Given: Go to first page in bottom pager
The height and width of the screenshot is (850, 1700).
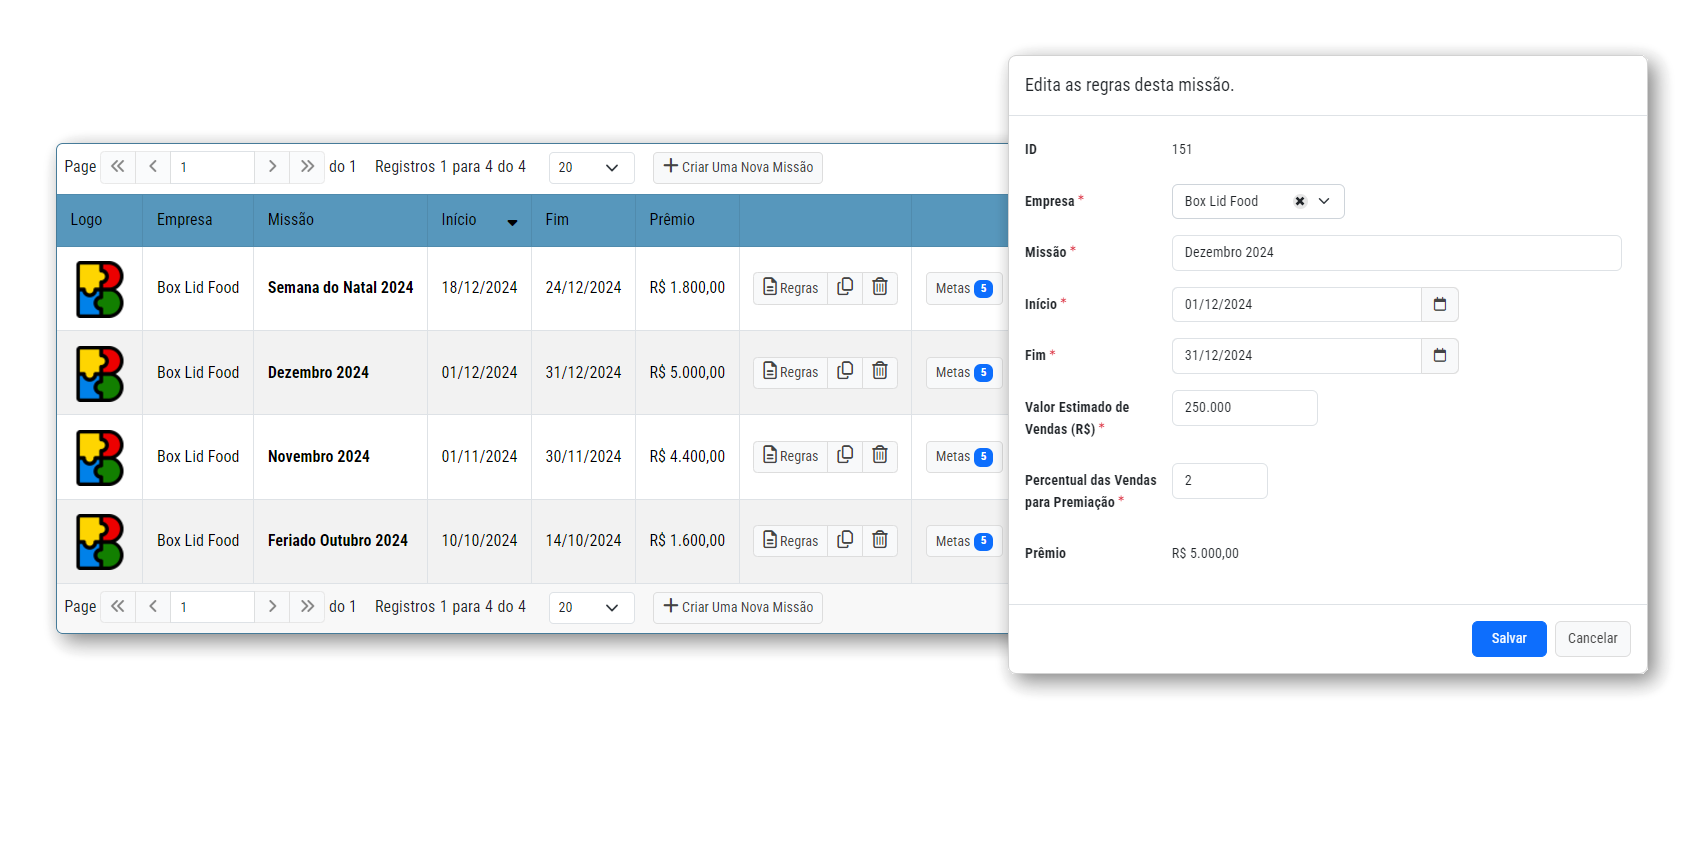Looking at the screenshot, I should pyautogui.click(x=118, y=607).
